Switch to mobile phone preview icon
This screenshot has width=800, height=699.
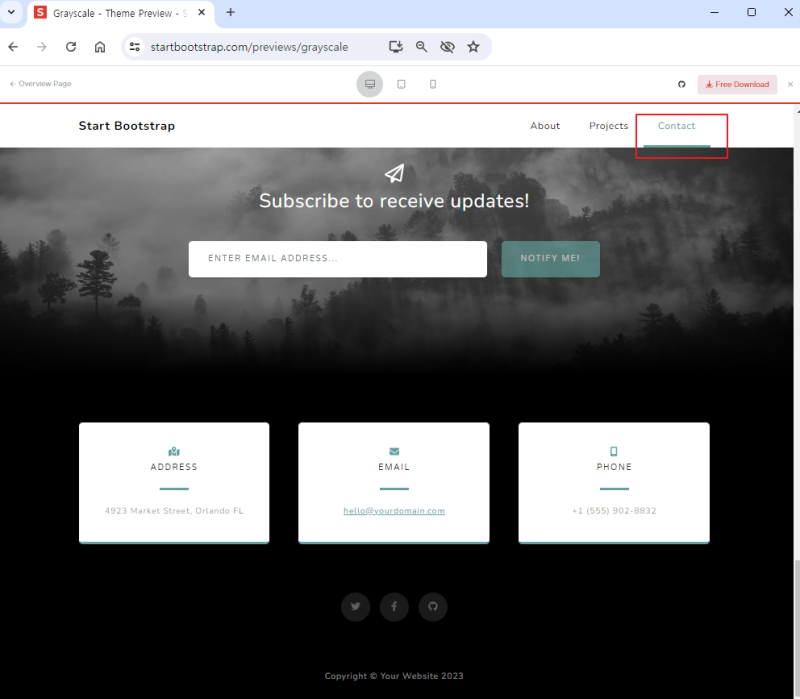433,84
